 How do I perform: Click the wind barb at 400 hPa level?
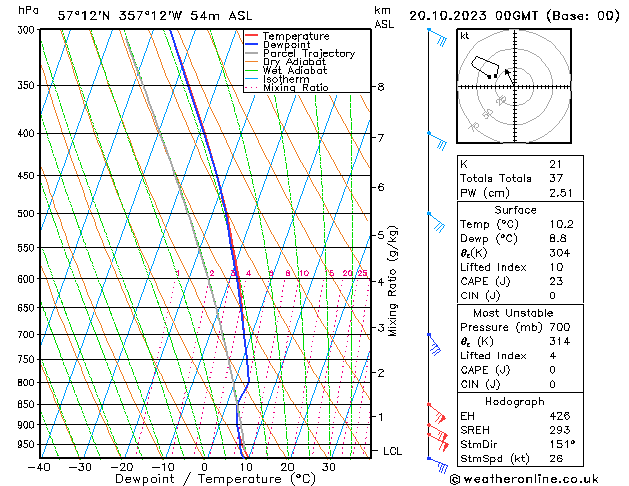tap(438, 141)
